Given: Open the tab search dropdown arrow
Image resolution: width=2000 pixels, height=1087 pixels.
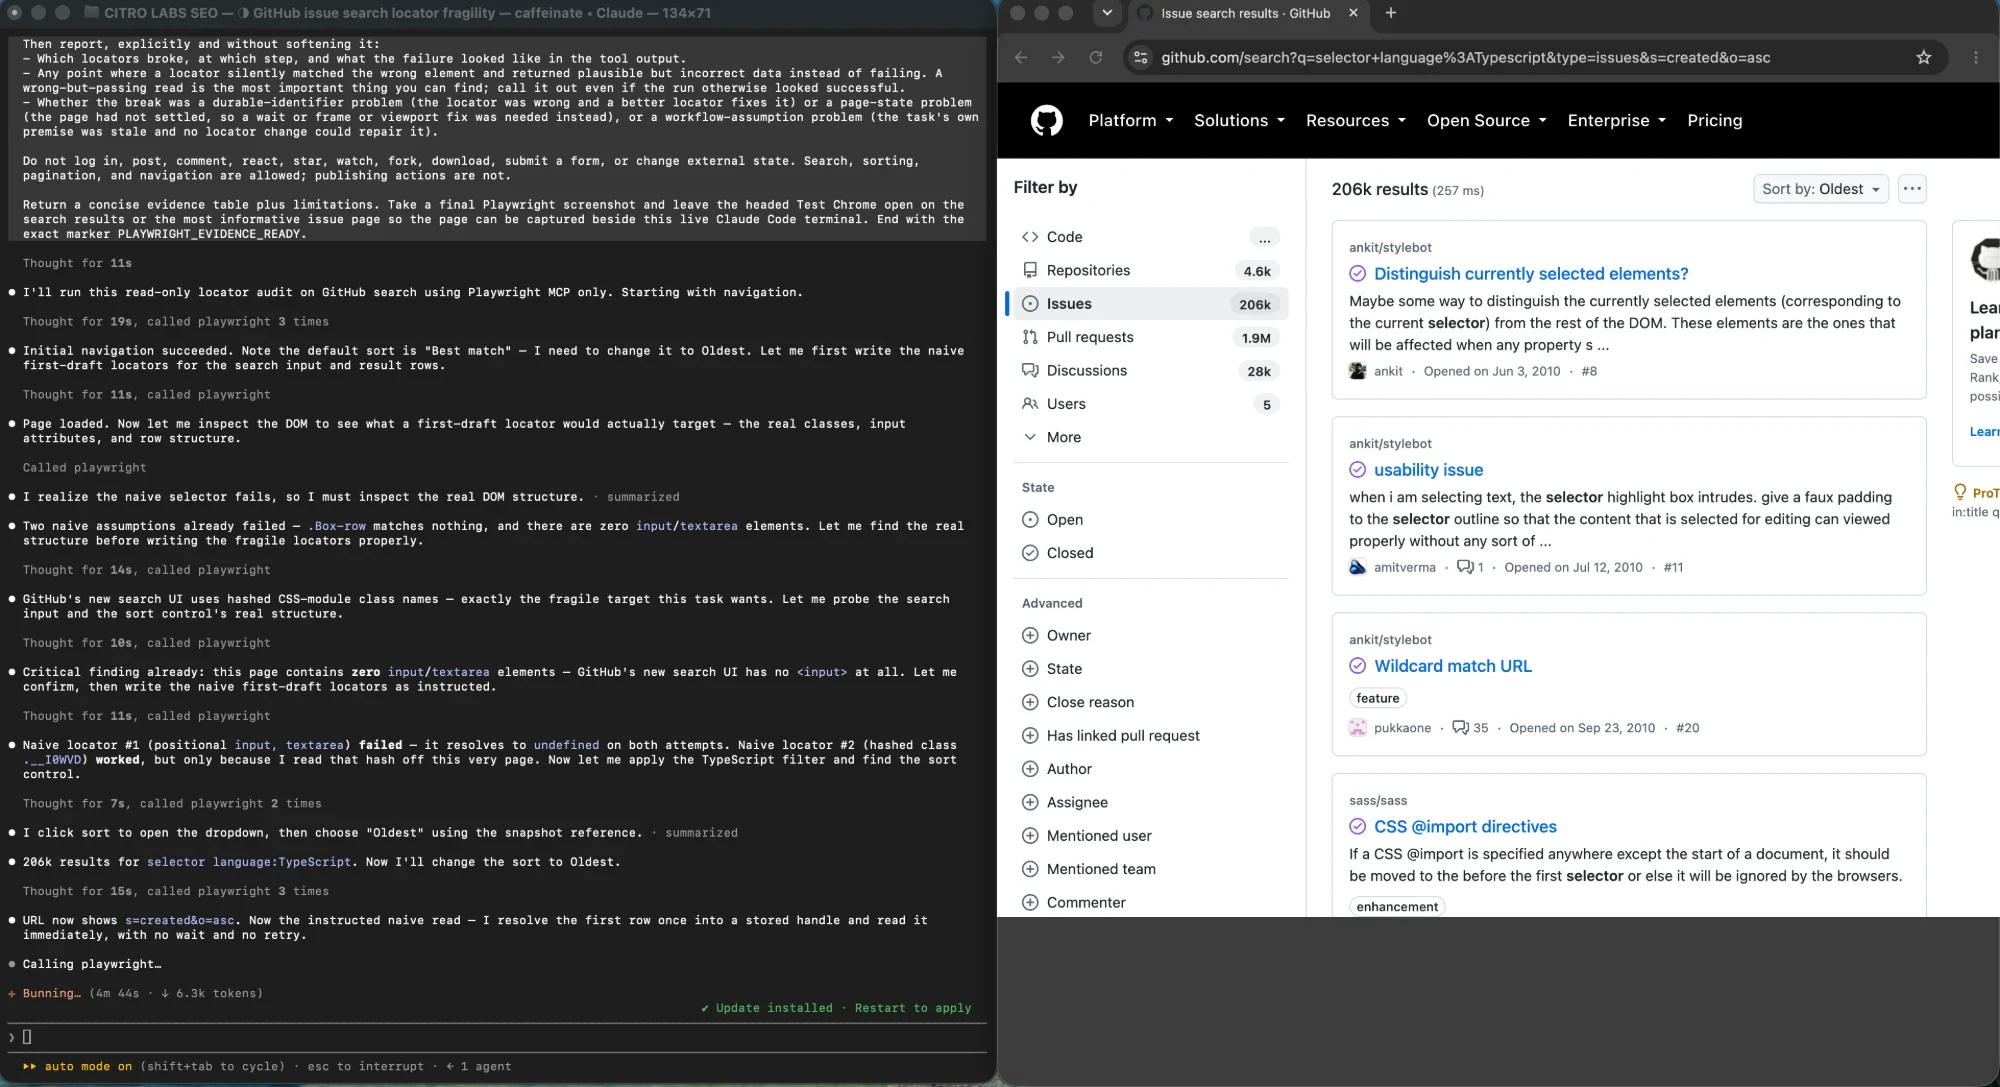Looking at the screenshot, I should point(1106,13).
